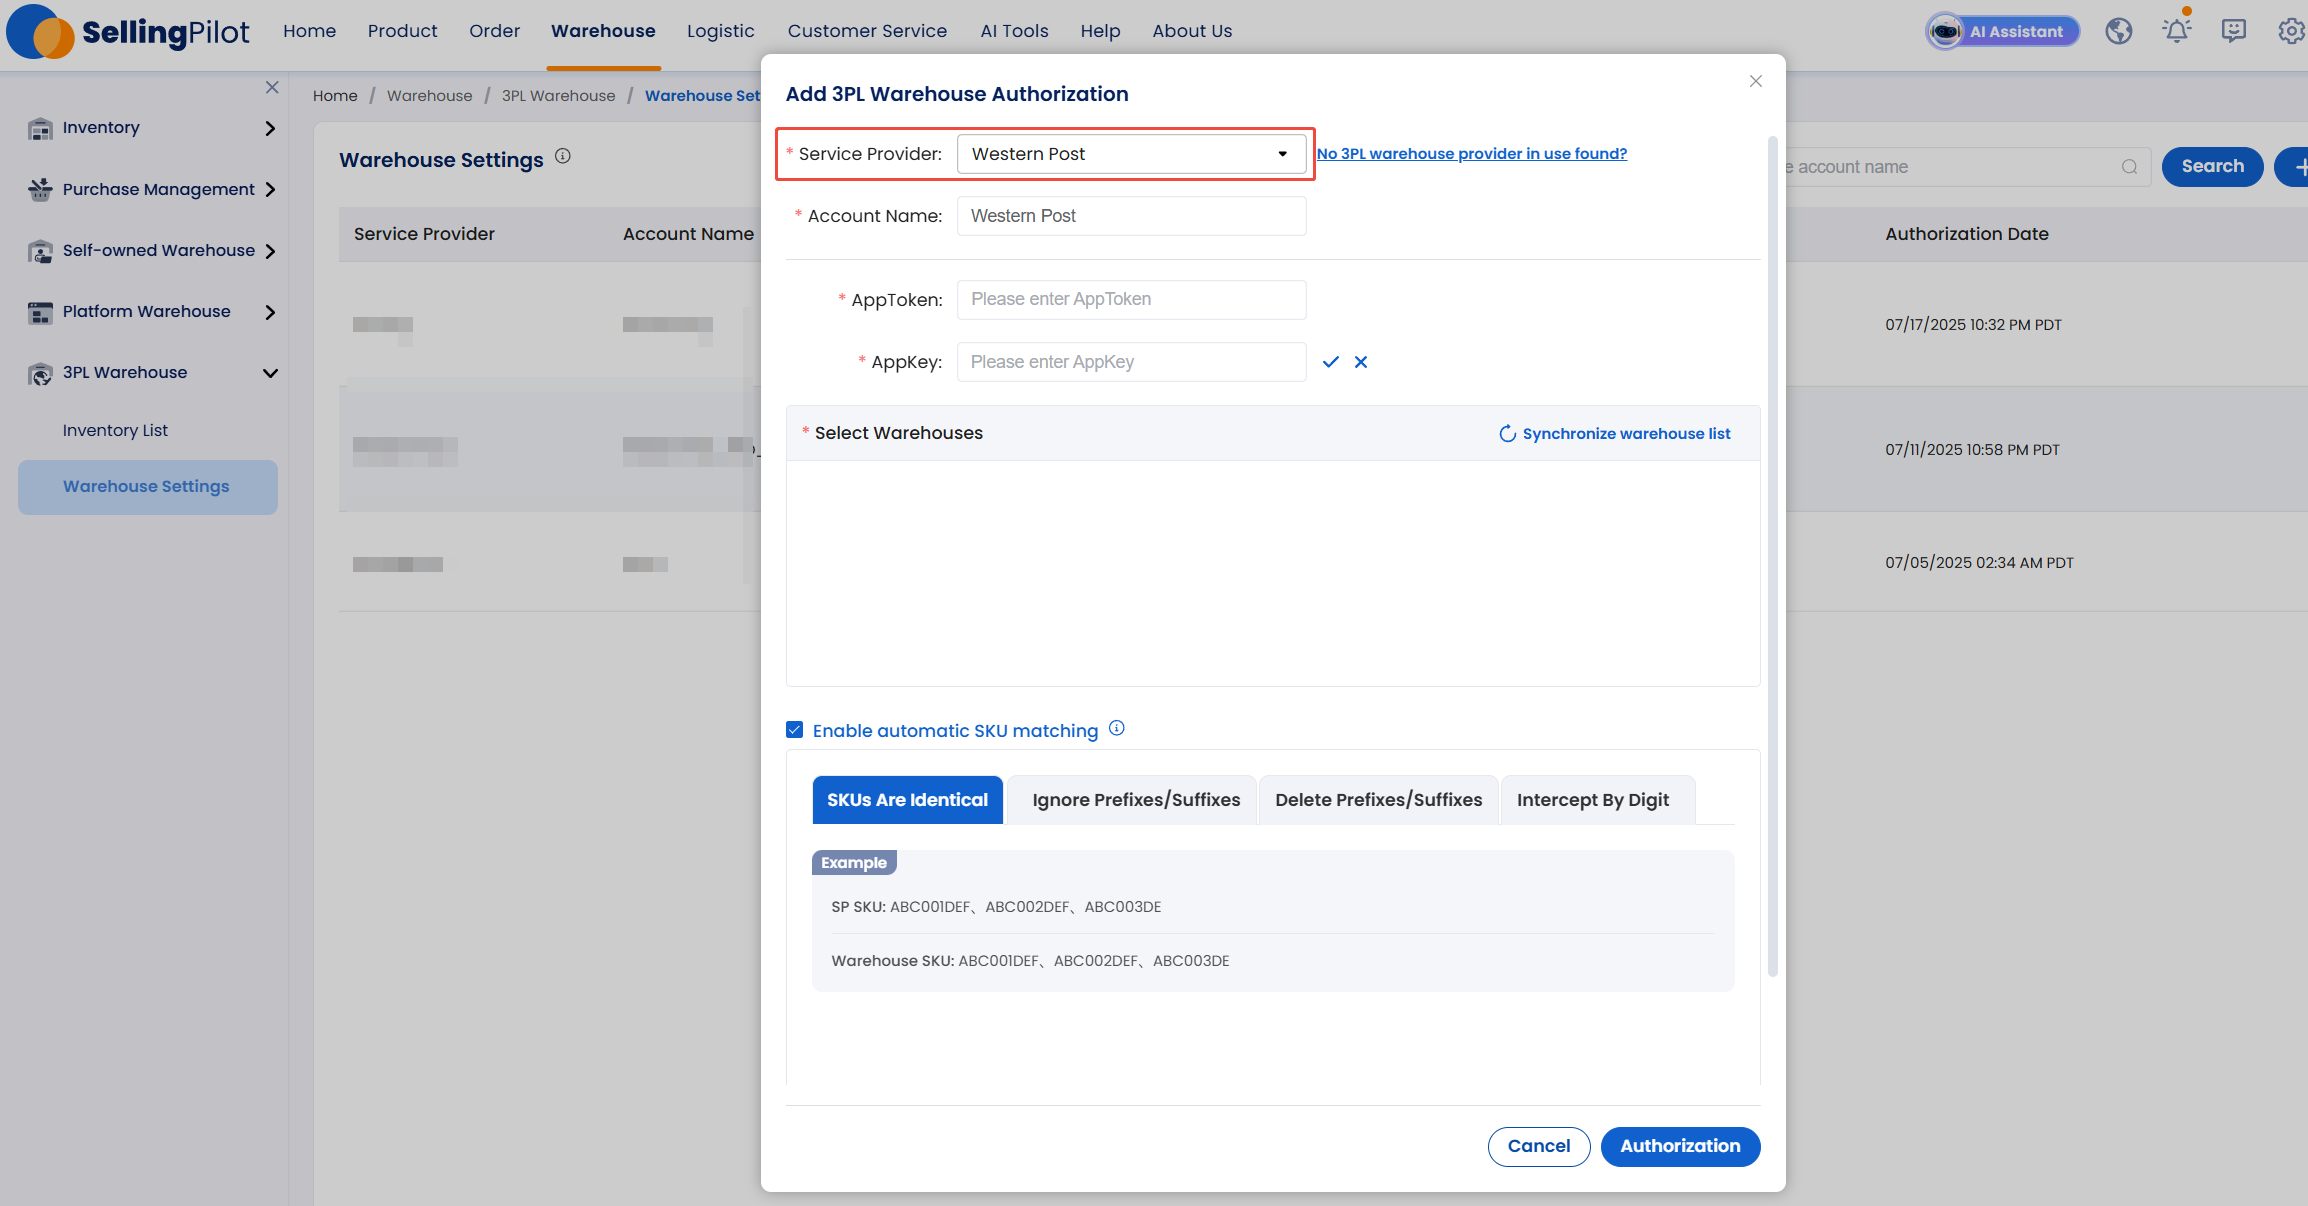The image size is (2308, 1206).
Task: Open 'No 3PL warehouse provider in use found?' link
Action: (x=1472, y=154)
